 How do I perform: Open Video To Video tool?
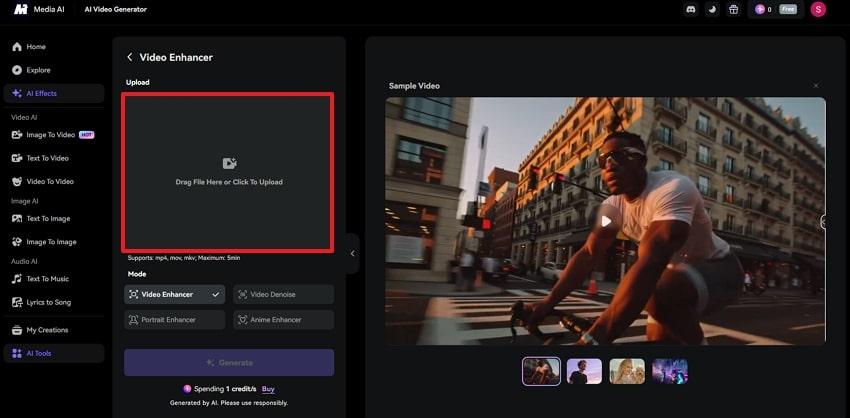(54, 181)
